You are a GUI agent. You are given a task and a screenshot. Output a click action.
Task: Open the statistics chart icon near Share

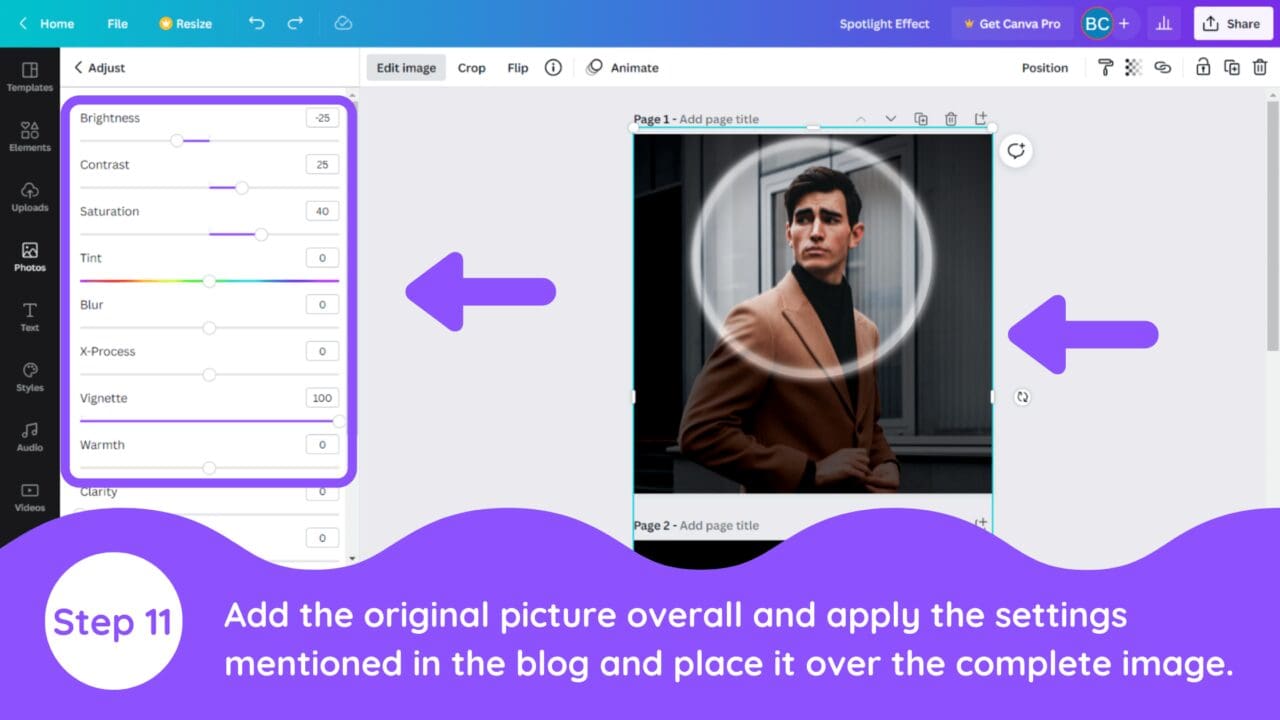[1163, 23]
